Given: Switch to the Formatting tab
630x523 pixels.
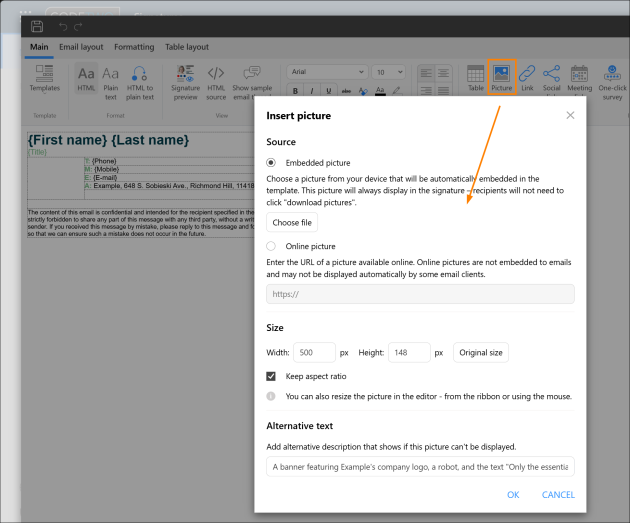Looking at the screenshot, I should (x=134, y=47).
